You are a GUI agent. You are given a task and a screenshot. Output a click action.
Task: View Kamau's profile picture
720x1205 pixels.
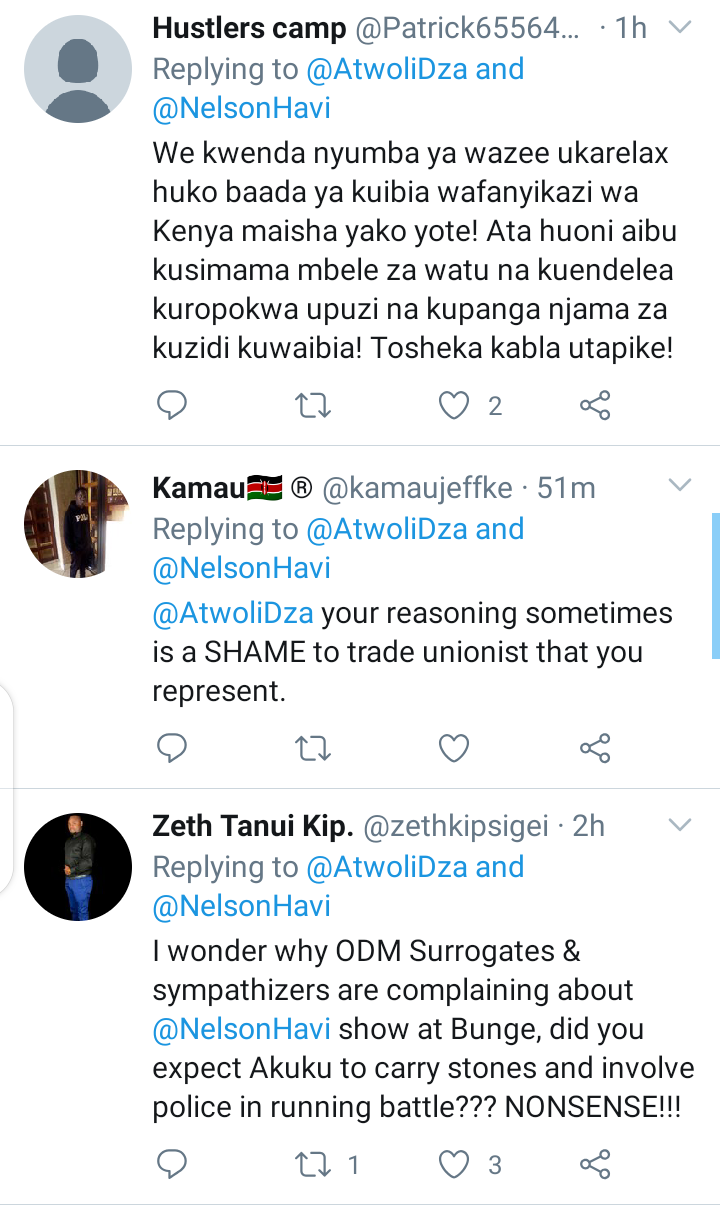point(78,524)
